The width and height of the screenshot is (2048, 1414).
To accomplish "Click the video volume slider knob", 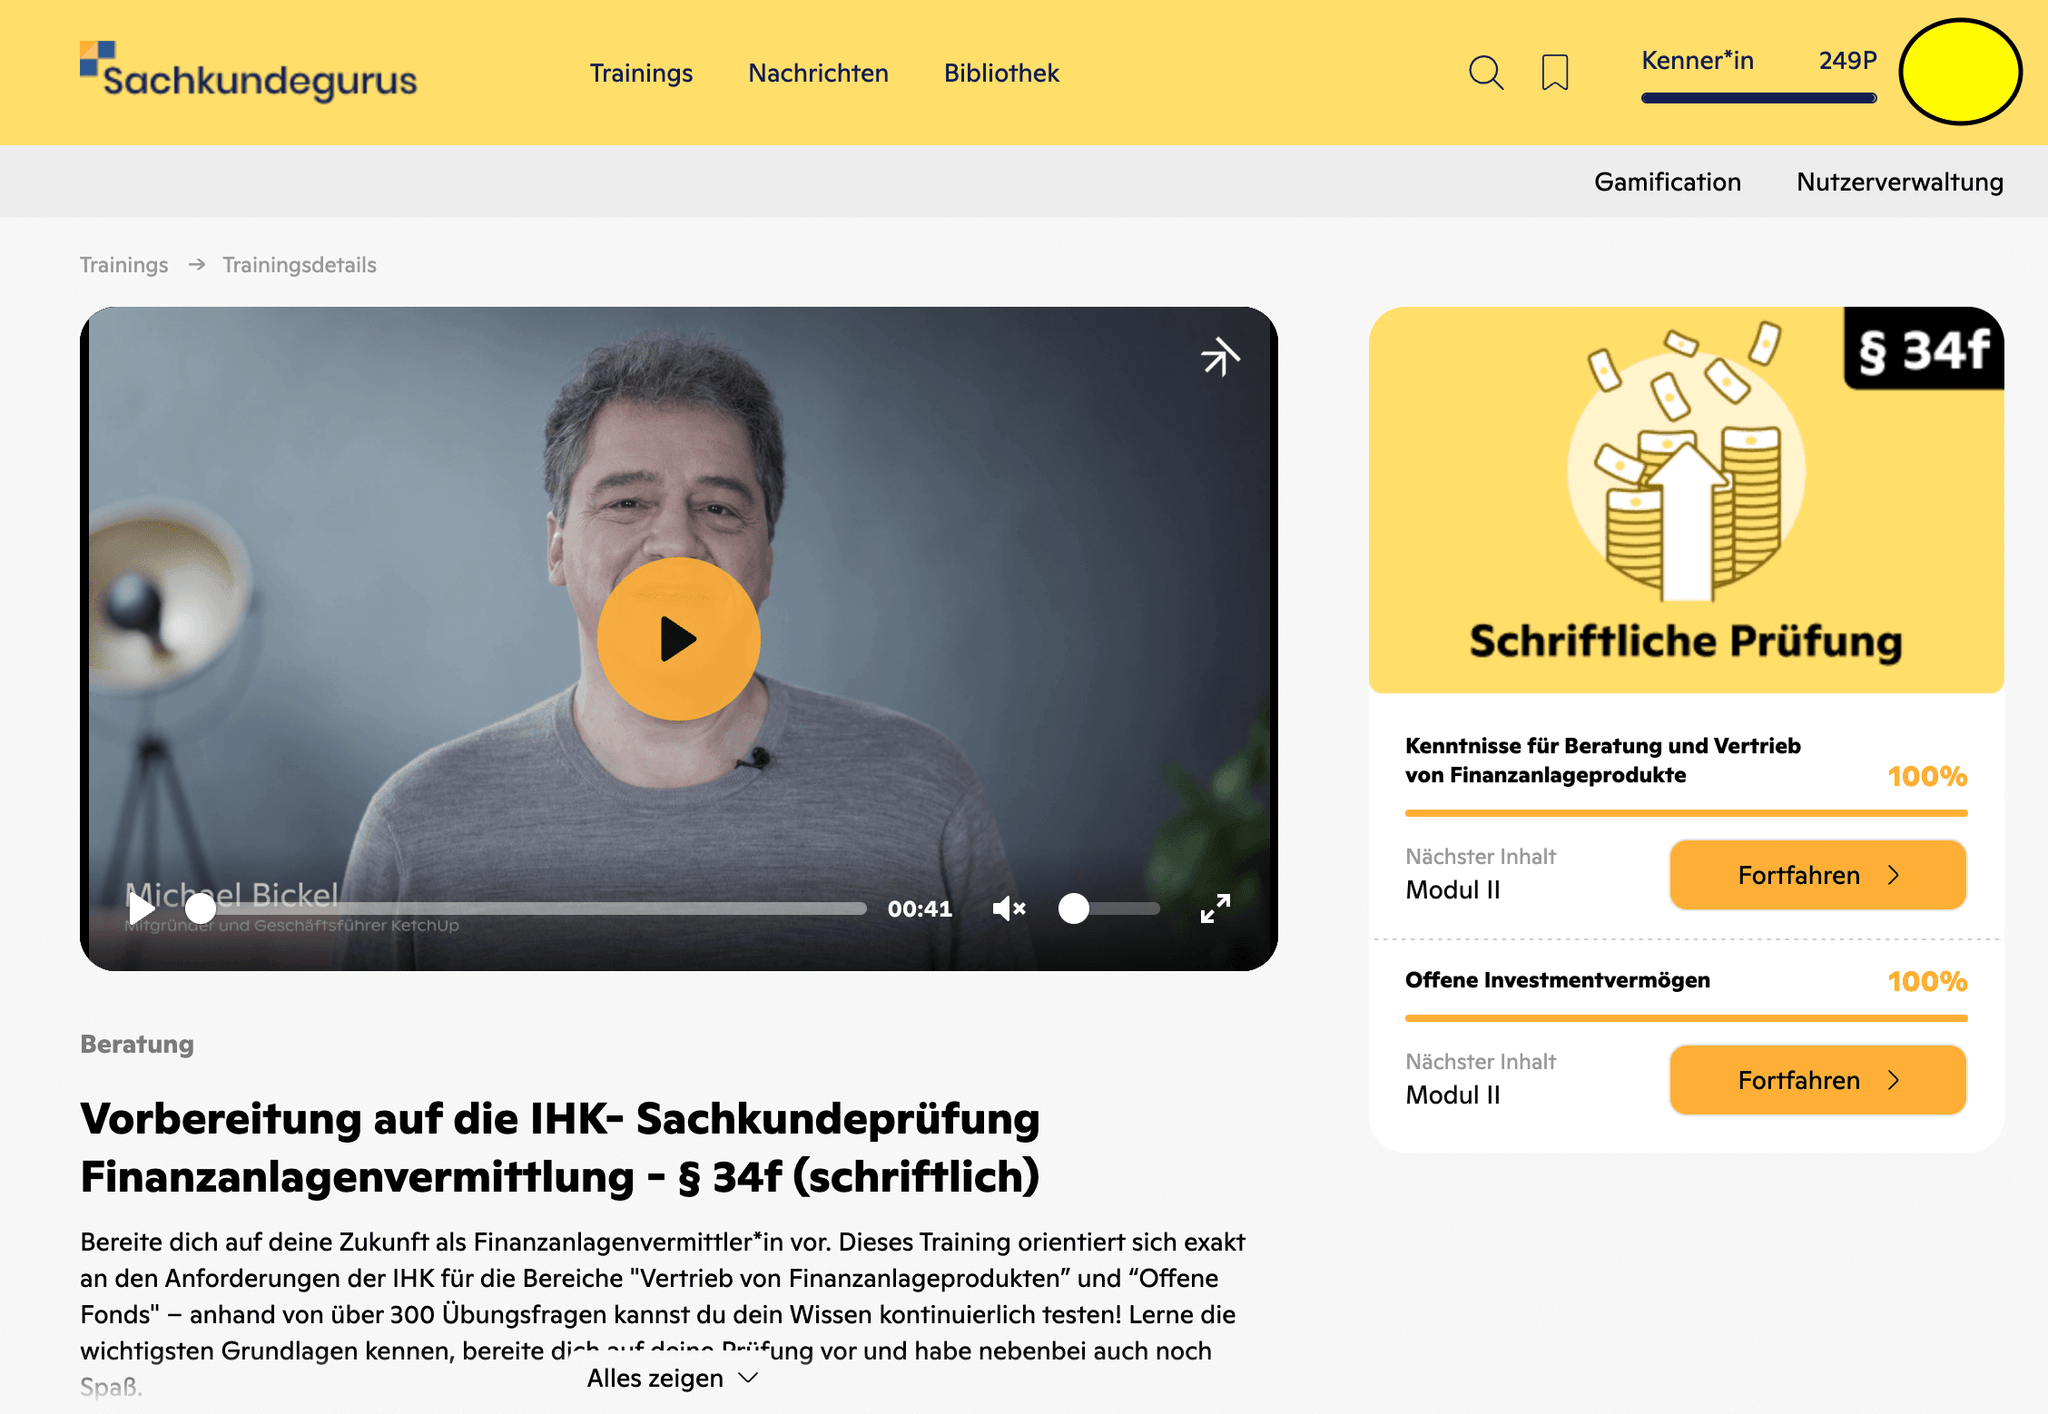I will pos(1074,908).
